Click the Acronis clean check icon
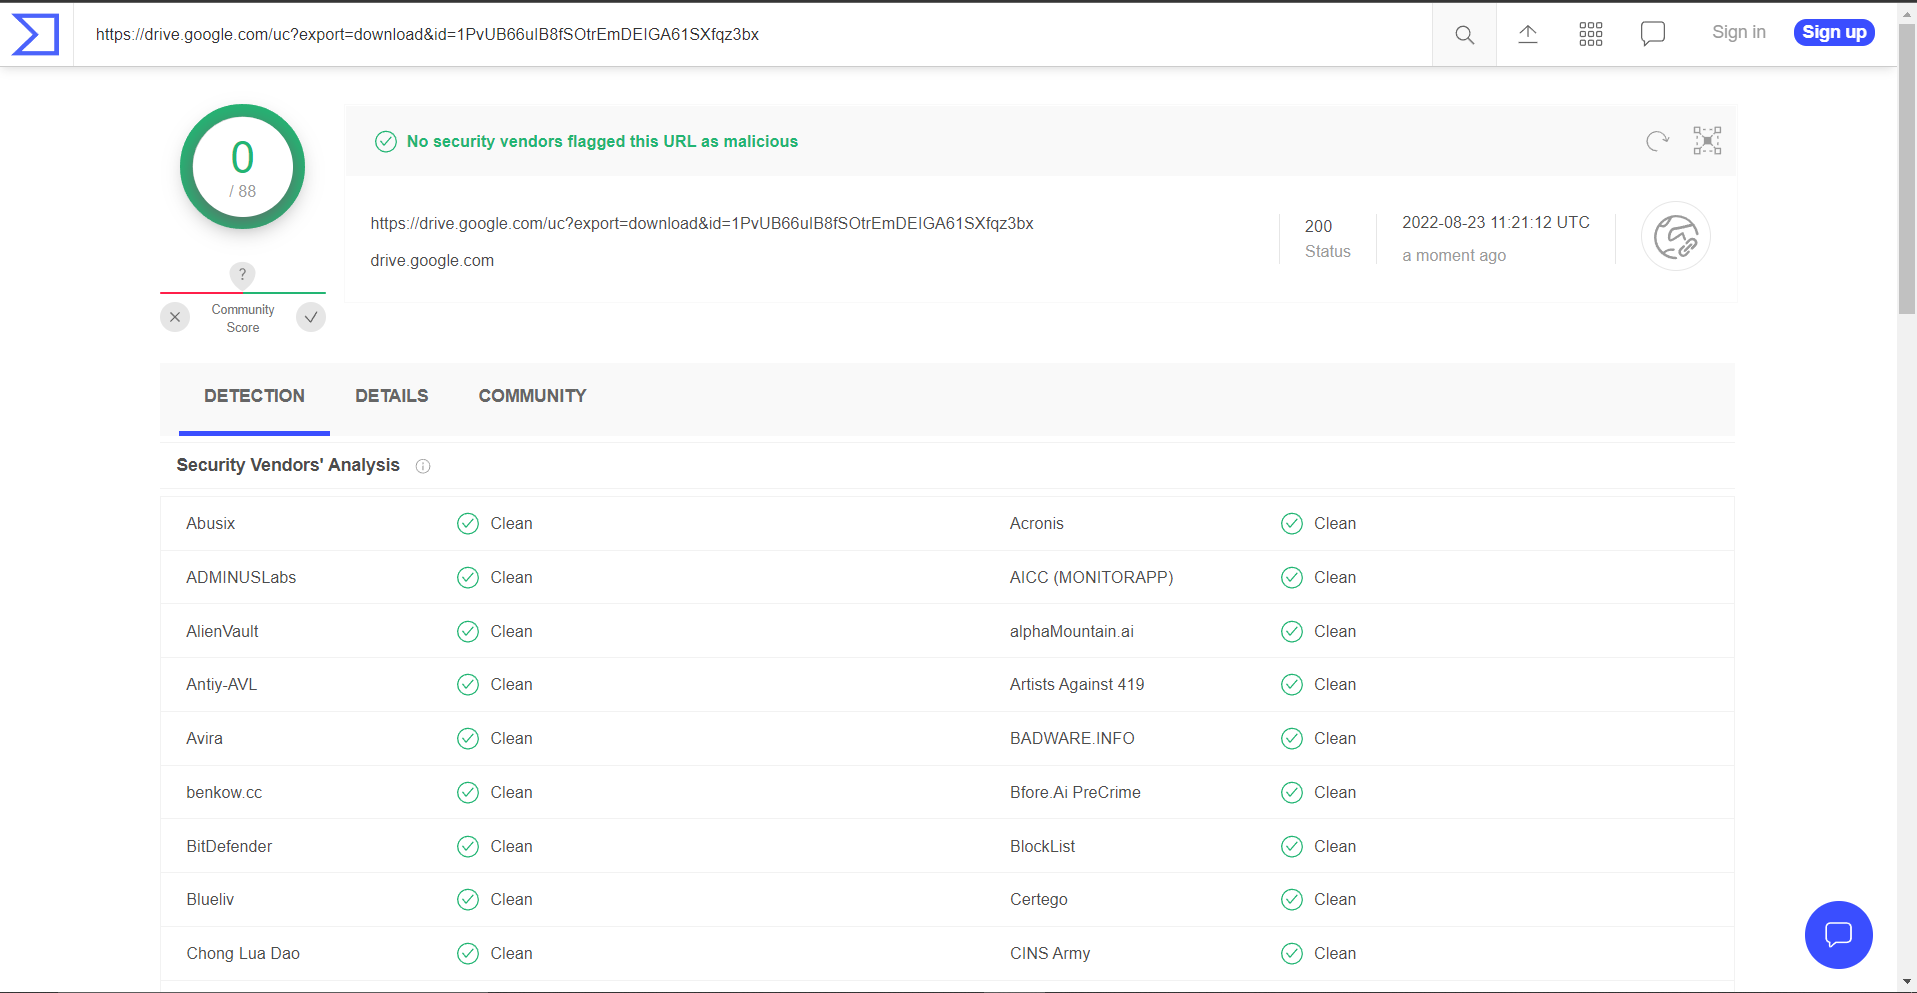Viewport: 1917px width, 993px height. [1292, 524]
